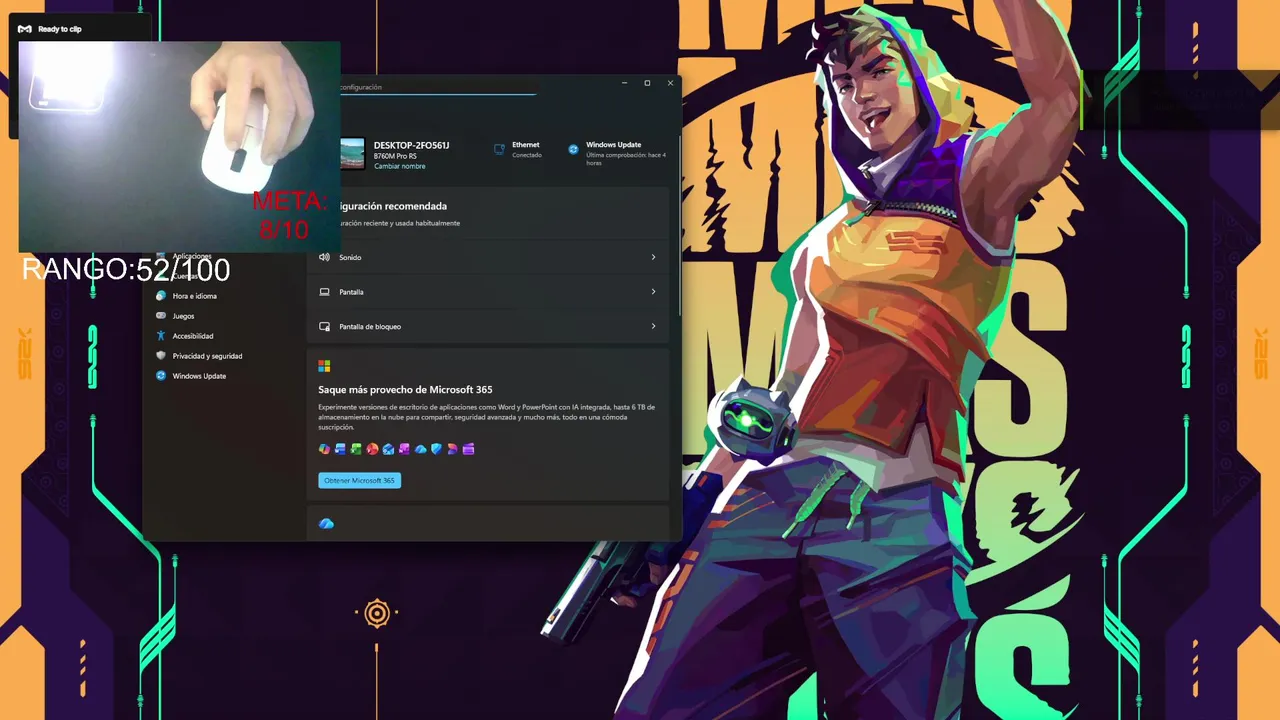Select the Hora e idioma globe icon

(x=161, y=296)
